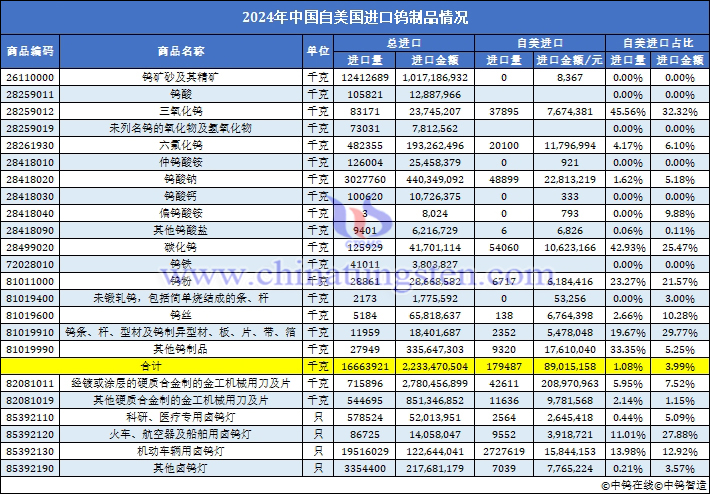Select the '商品编码' column header
The height and width of the screenshot is (494, 710).
pyautogui.click(x=30, y=50)
